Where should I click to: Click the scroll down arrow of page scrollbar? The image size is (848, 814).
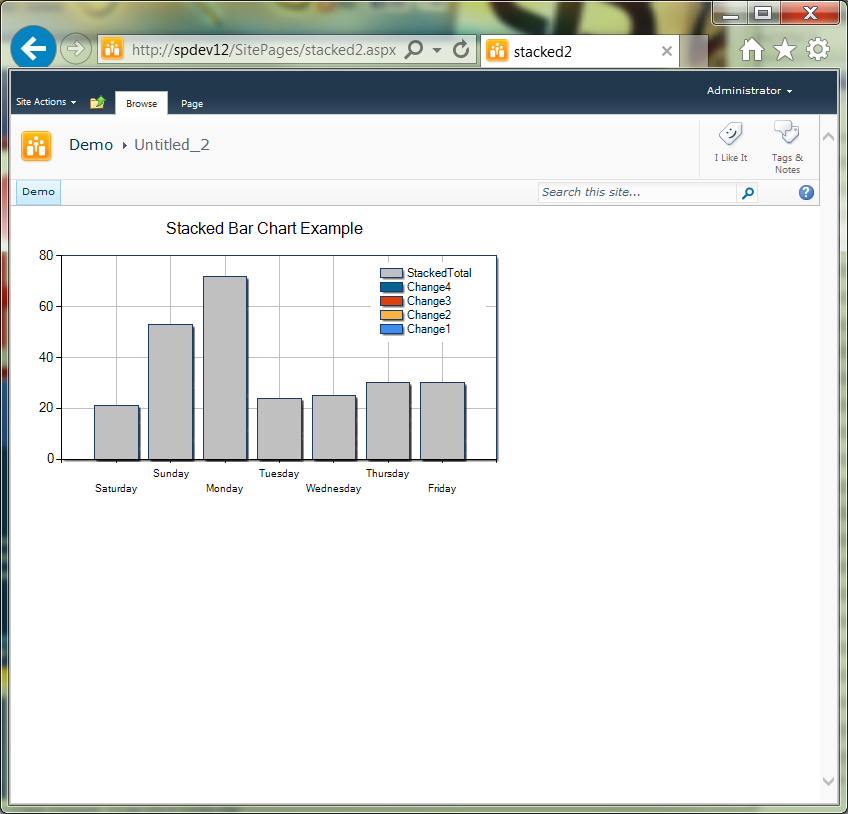pyautogui.click(x=828, y=781)
